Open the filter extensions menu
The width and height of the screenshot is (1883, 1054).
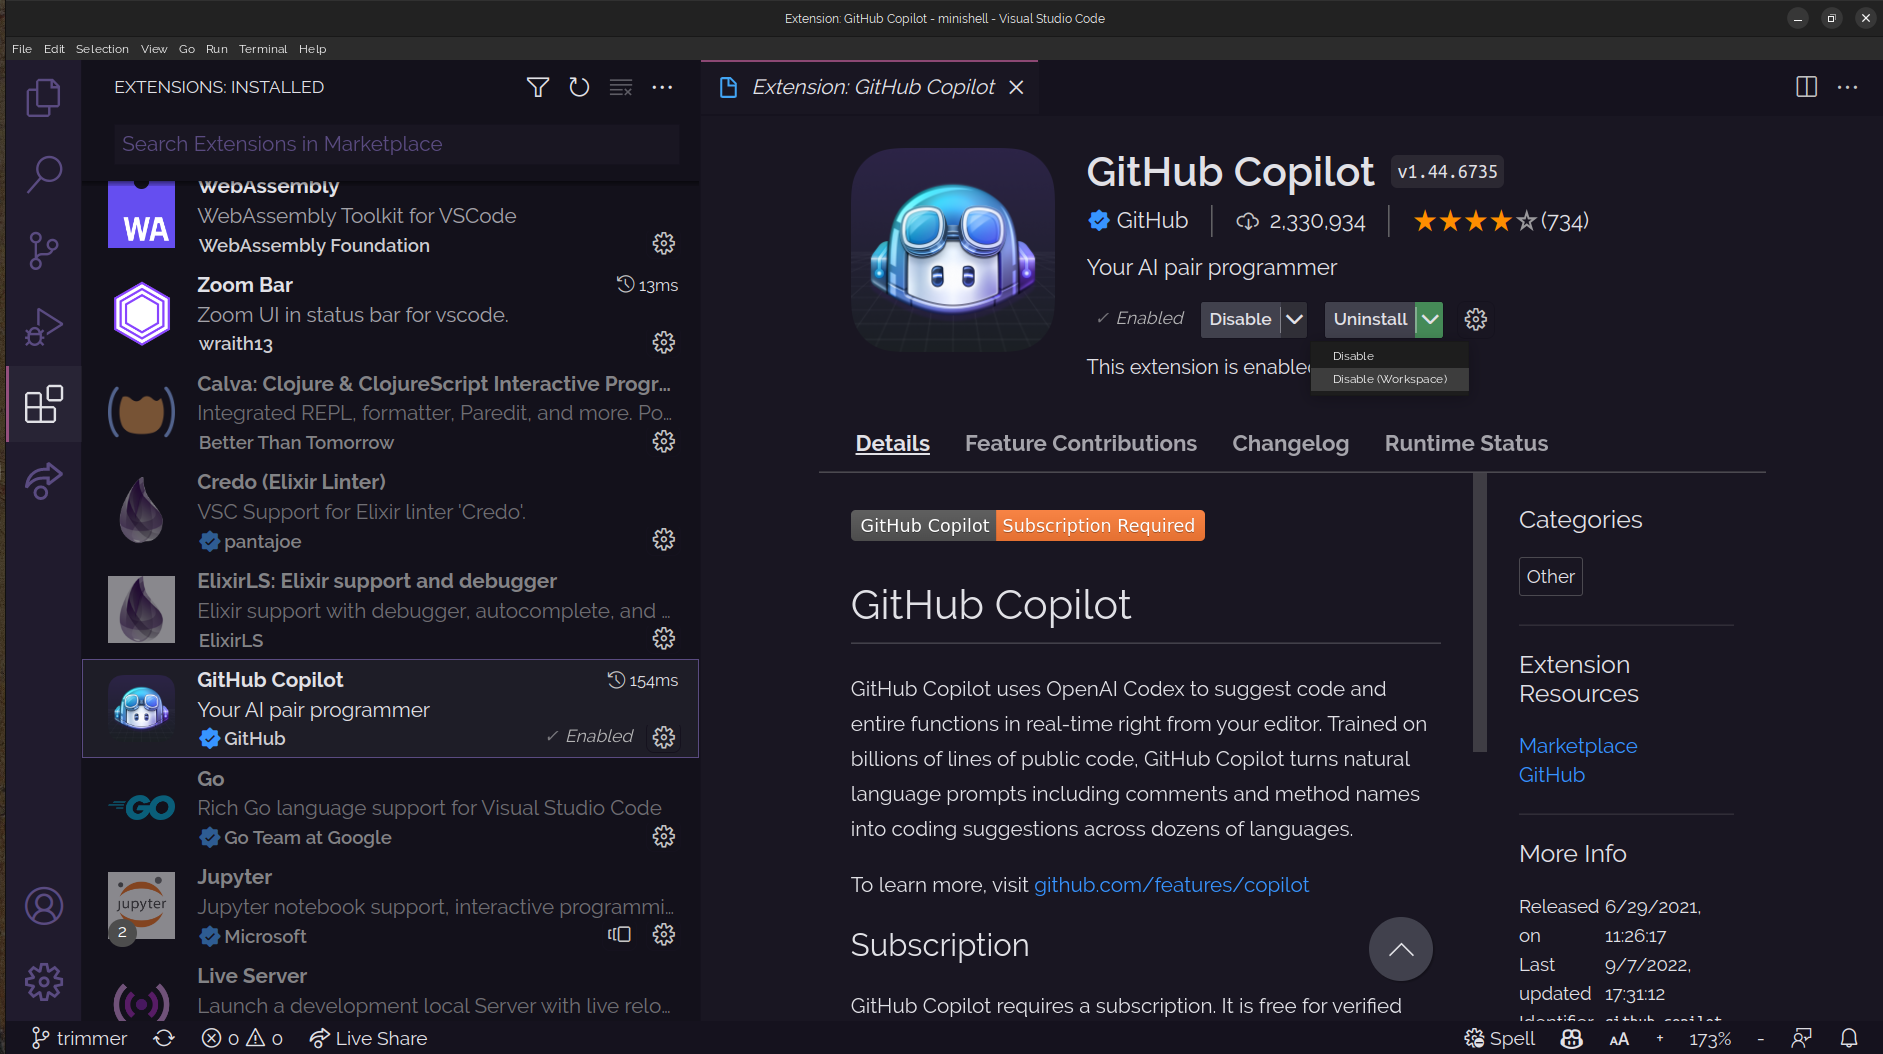tap(538, 87)
